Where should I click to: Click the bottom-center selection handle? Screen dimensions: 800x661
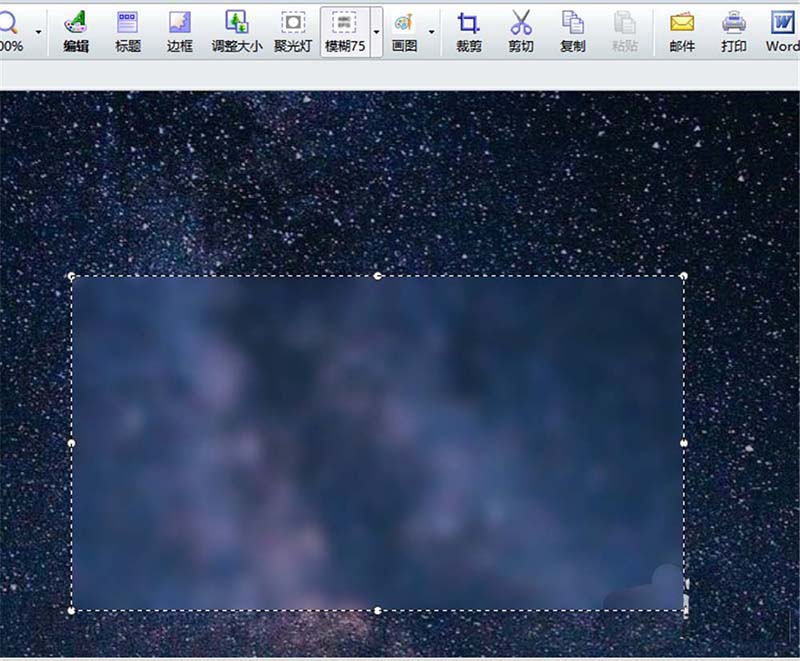pos(378,610)
